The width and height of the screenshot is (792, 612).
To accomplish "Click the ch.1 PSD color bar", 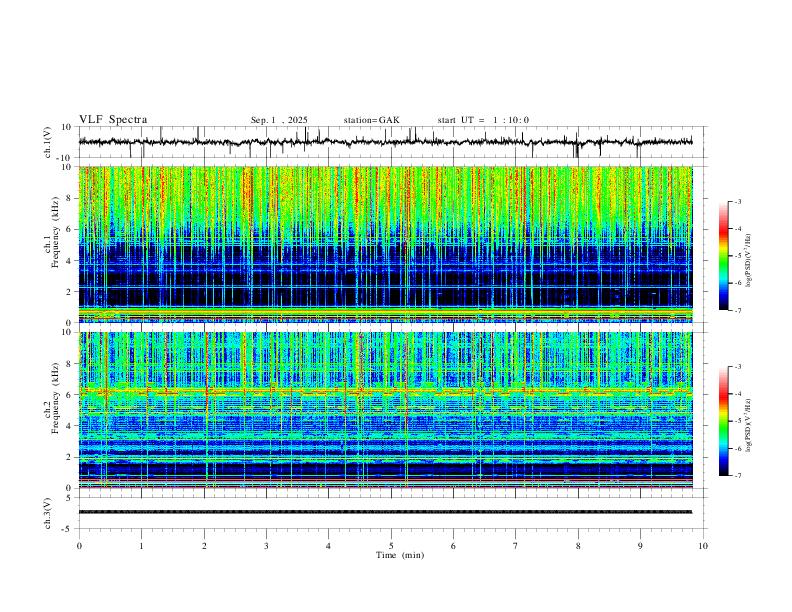I will click(724, 256).
